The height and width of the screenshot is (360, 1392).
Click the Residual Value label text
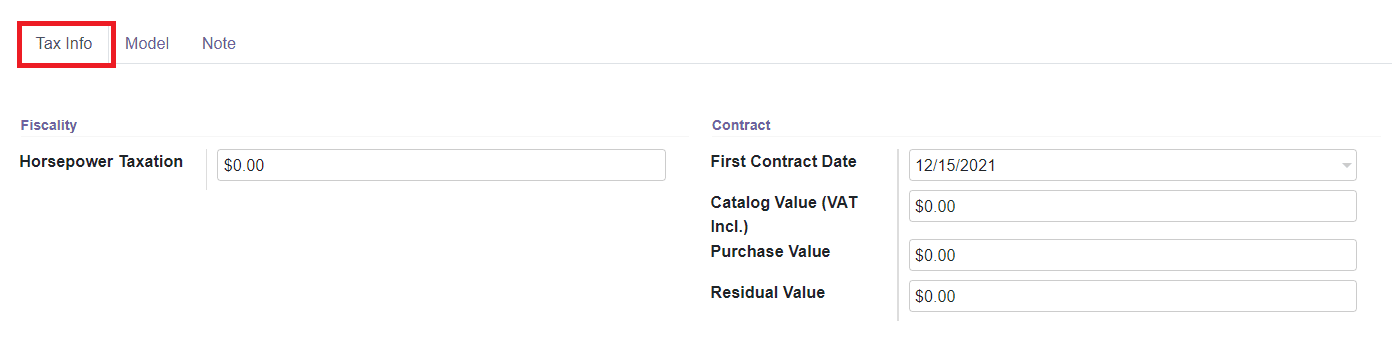(x=767, y=292)
